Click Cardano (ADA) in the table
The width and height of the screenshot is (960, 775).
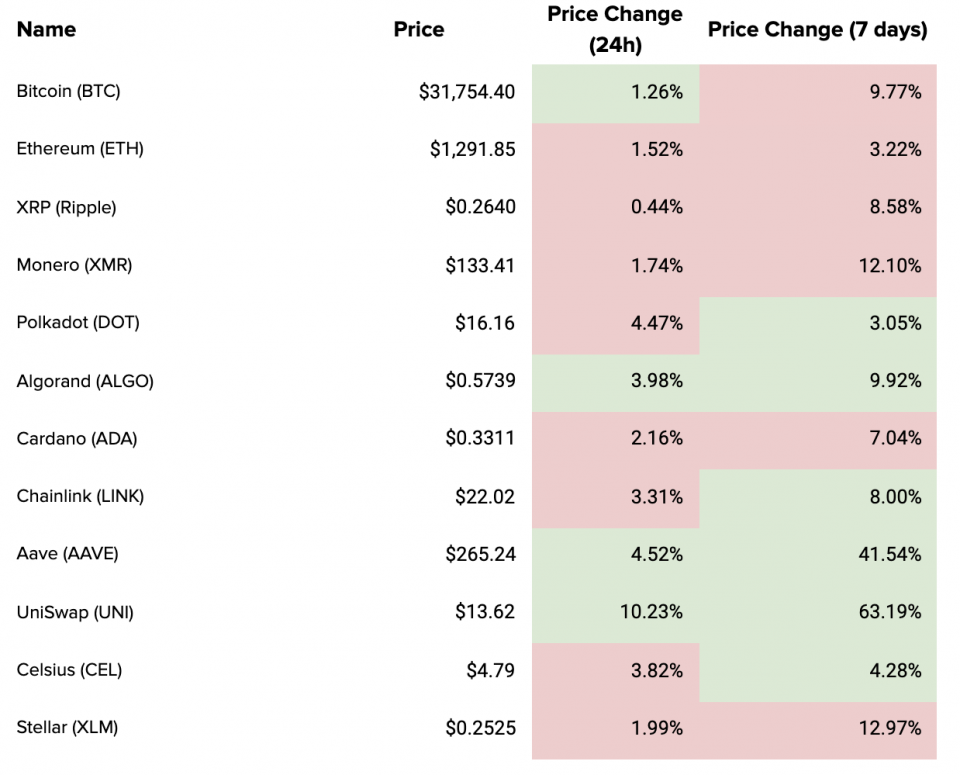tap(77, 438)
